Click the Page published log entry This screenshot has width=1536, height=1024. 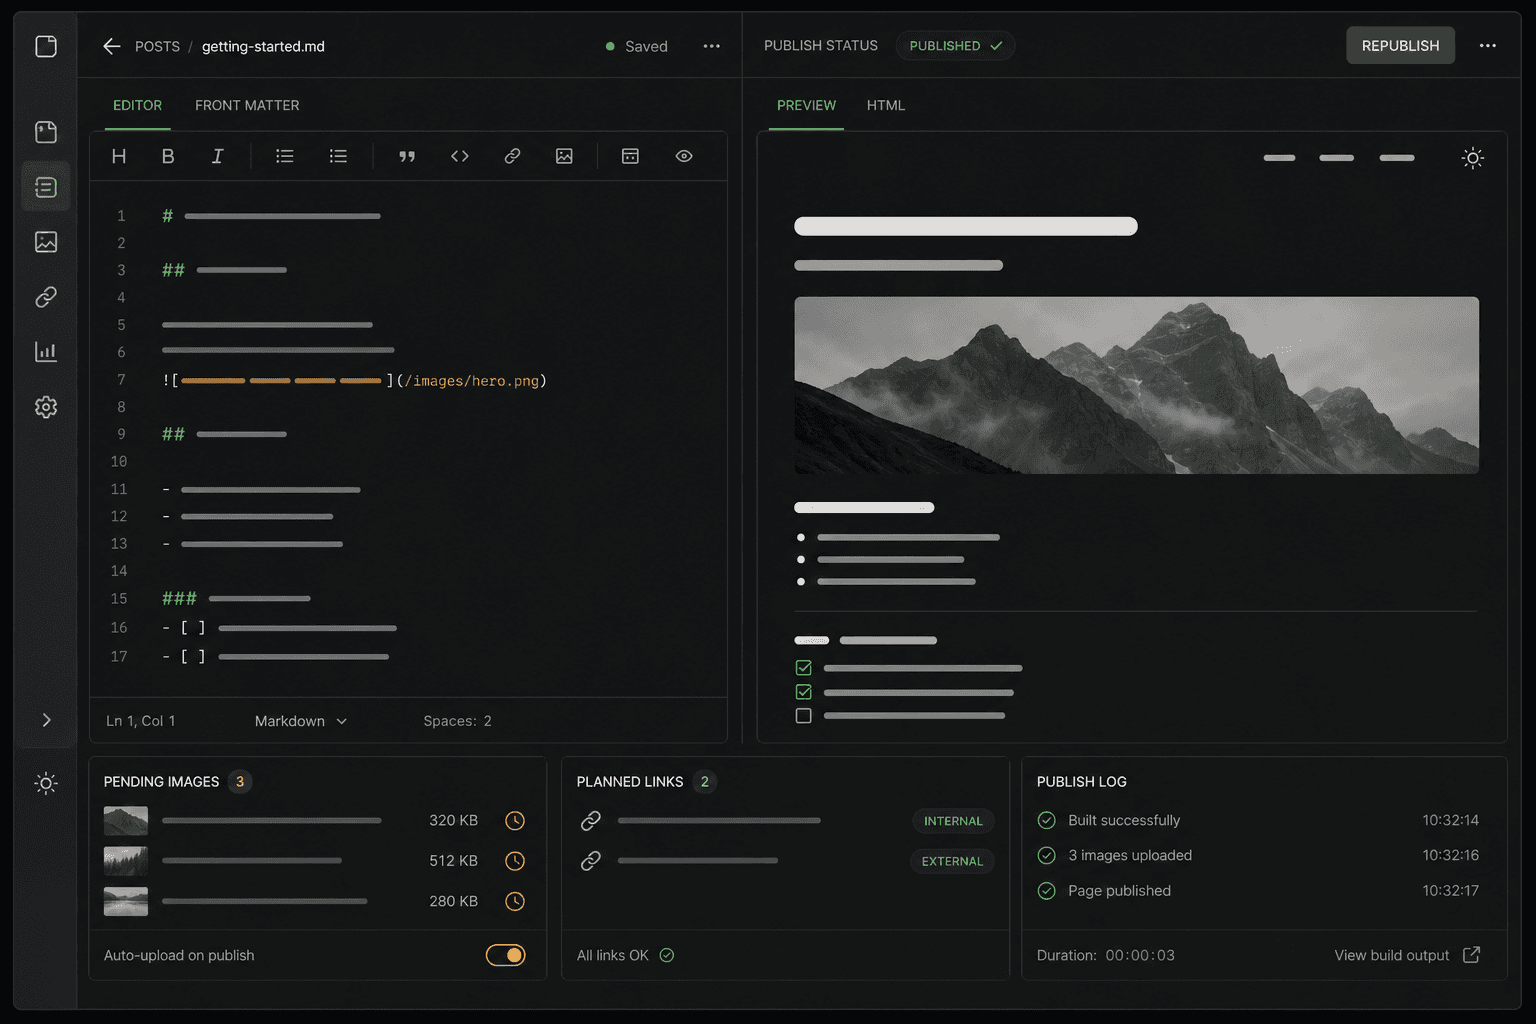(1258, 890)
